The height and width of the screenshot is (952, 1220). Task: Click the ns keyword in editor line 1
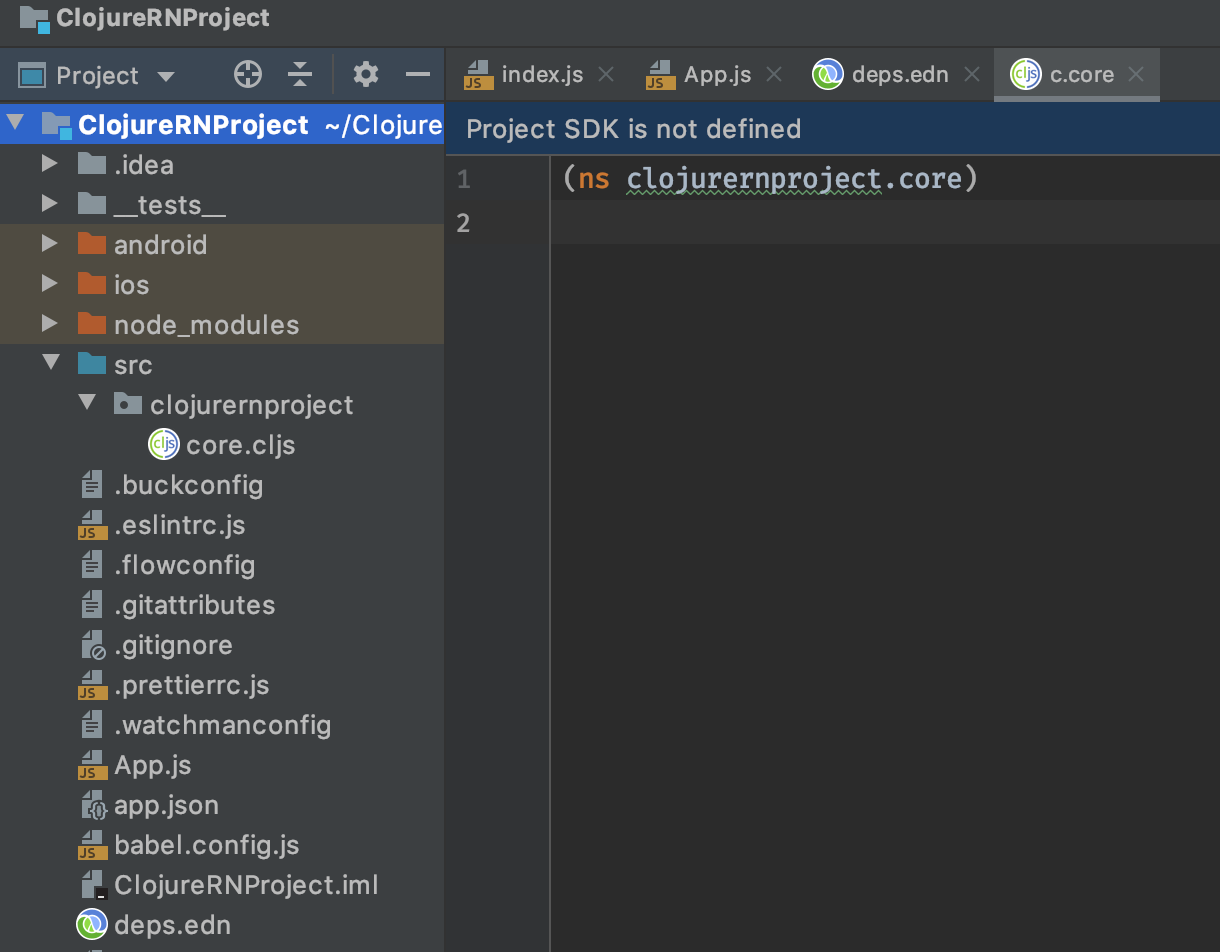pos(594,180)
